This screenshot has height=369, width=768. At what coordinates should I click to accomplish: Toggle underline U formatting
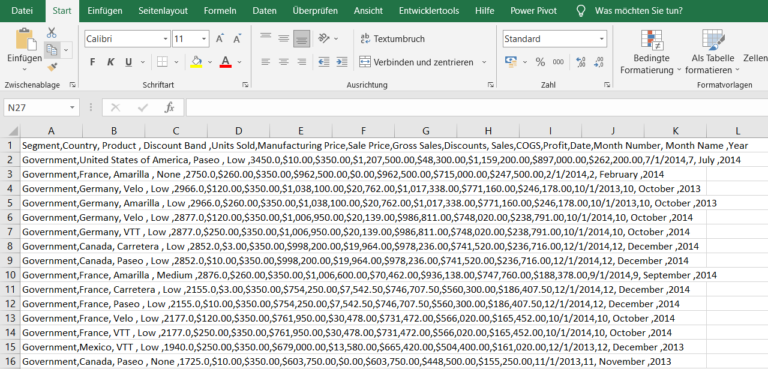click(128, 62)
